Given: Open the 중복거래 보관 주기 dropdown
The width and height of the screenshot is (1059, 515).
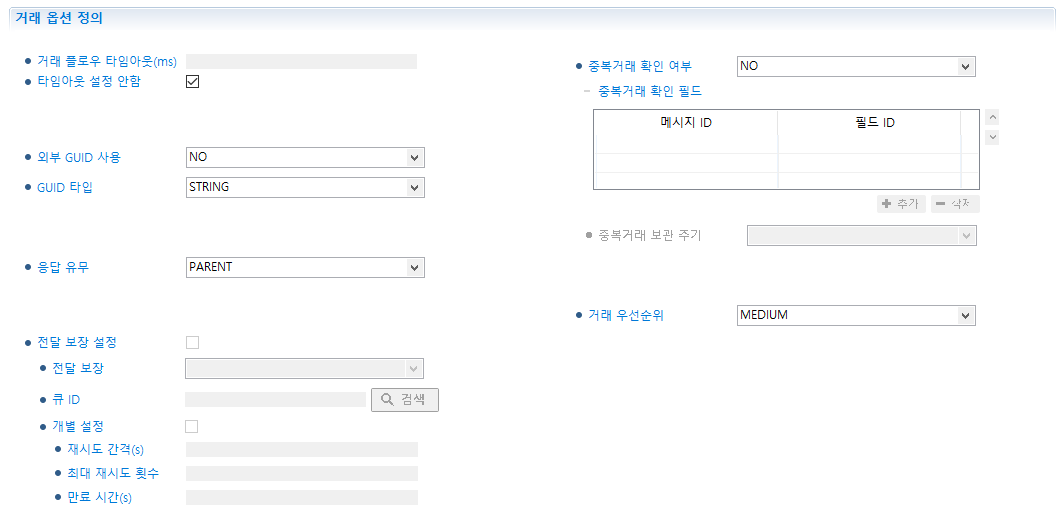Looking at the screenshot, I should [861, 236].
